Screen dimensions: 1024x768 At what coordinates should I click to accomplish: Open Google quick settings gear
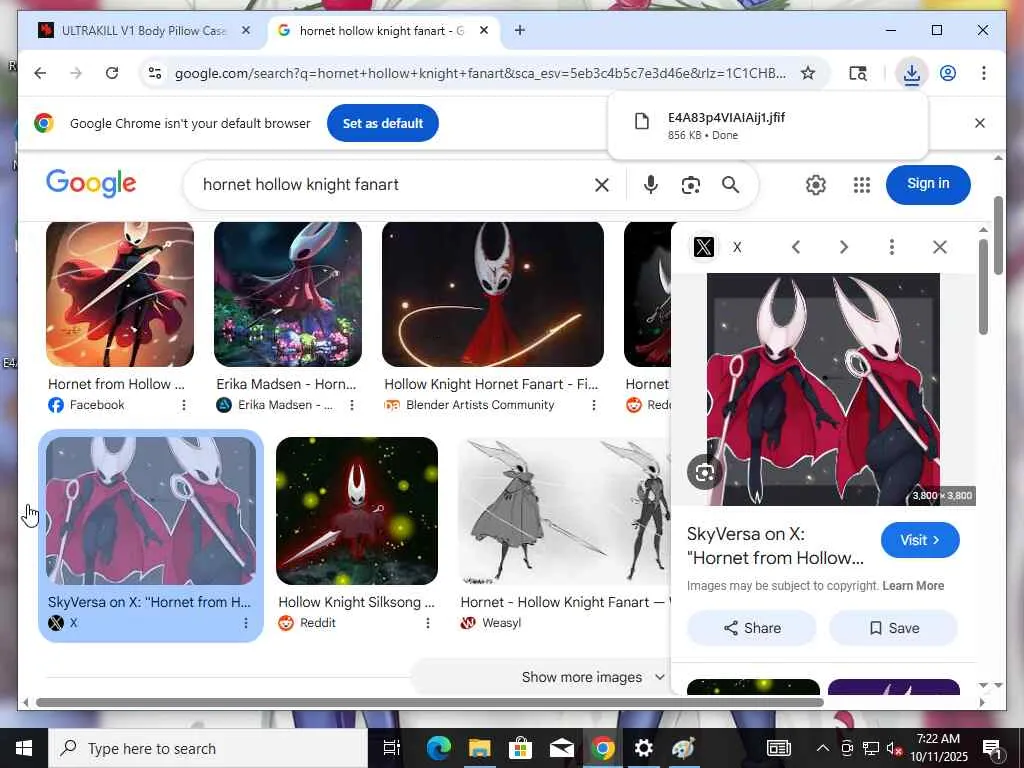[x=815, y=185]
